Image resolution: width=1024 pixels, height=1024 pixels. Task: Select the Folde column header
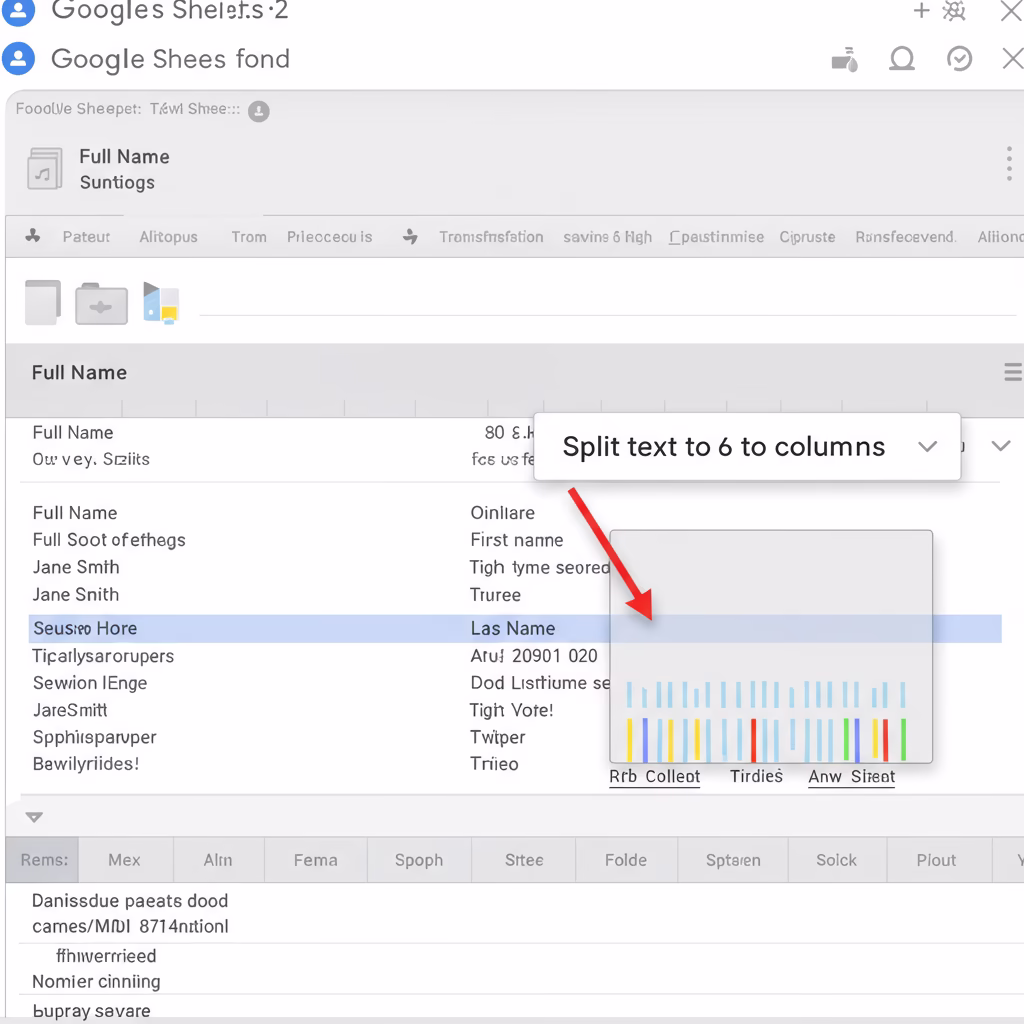pyautogui.click(x=626, y=860)
